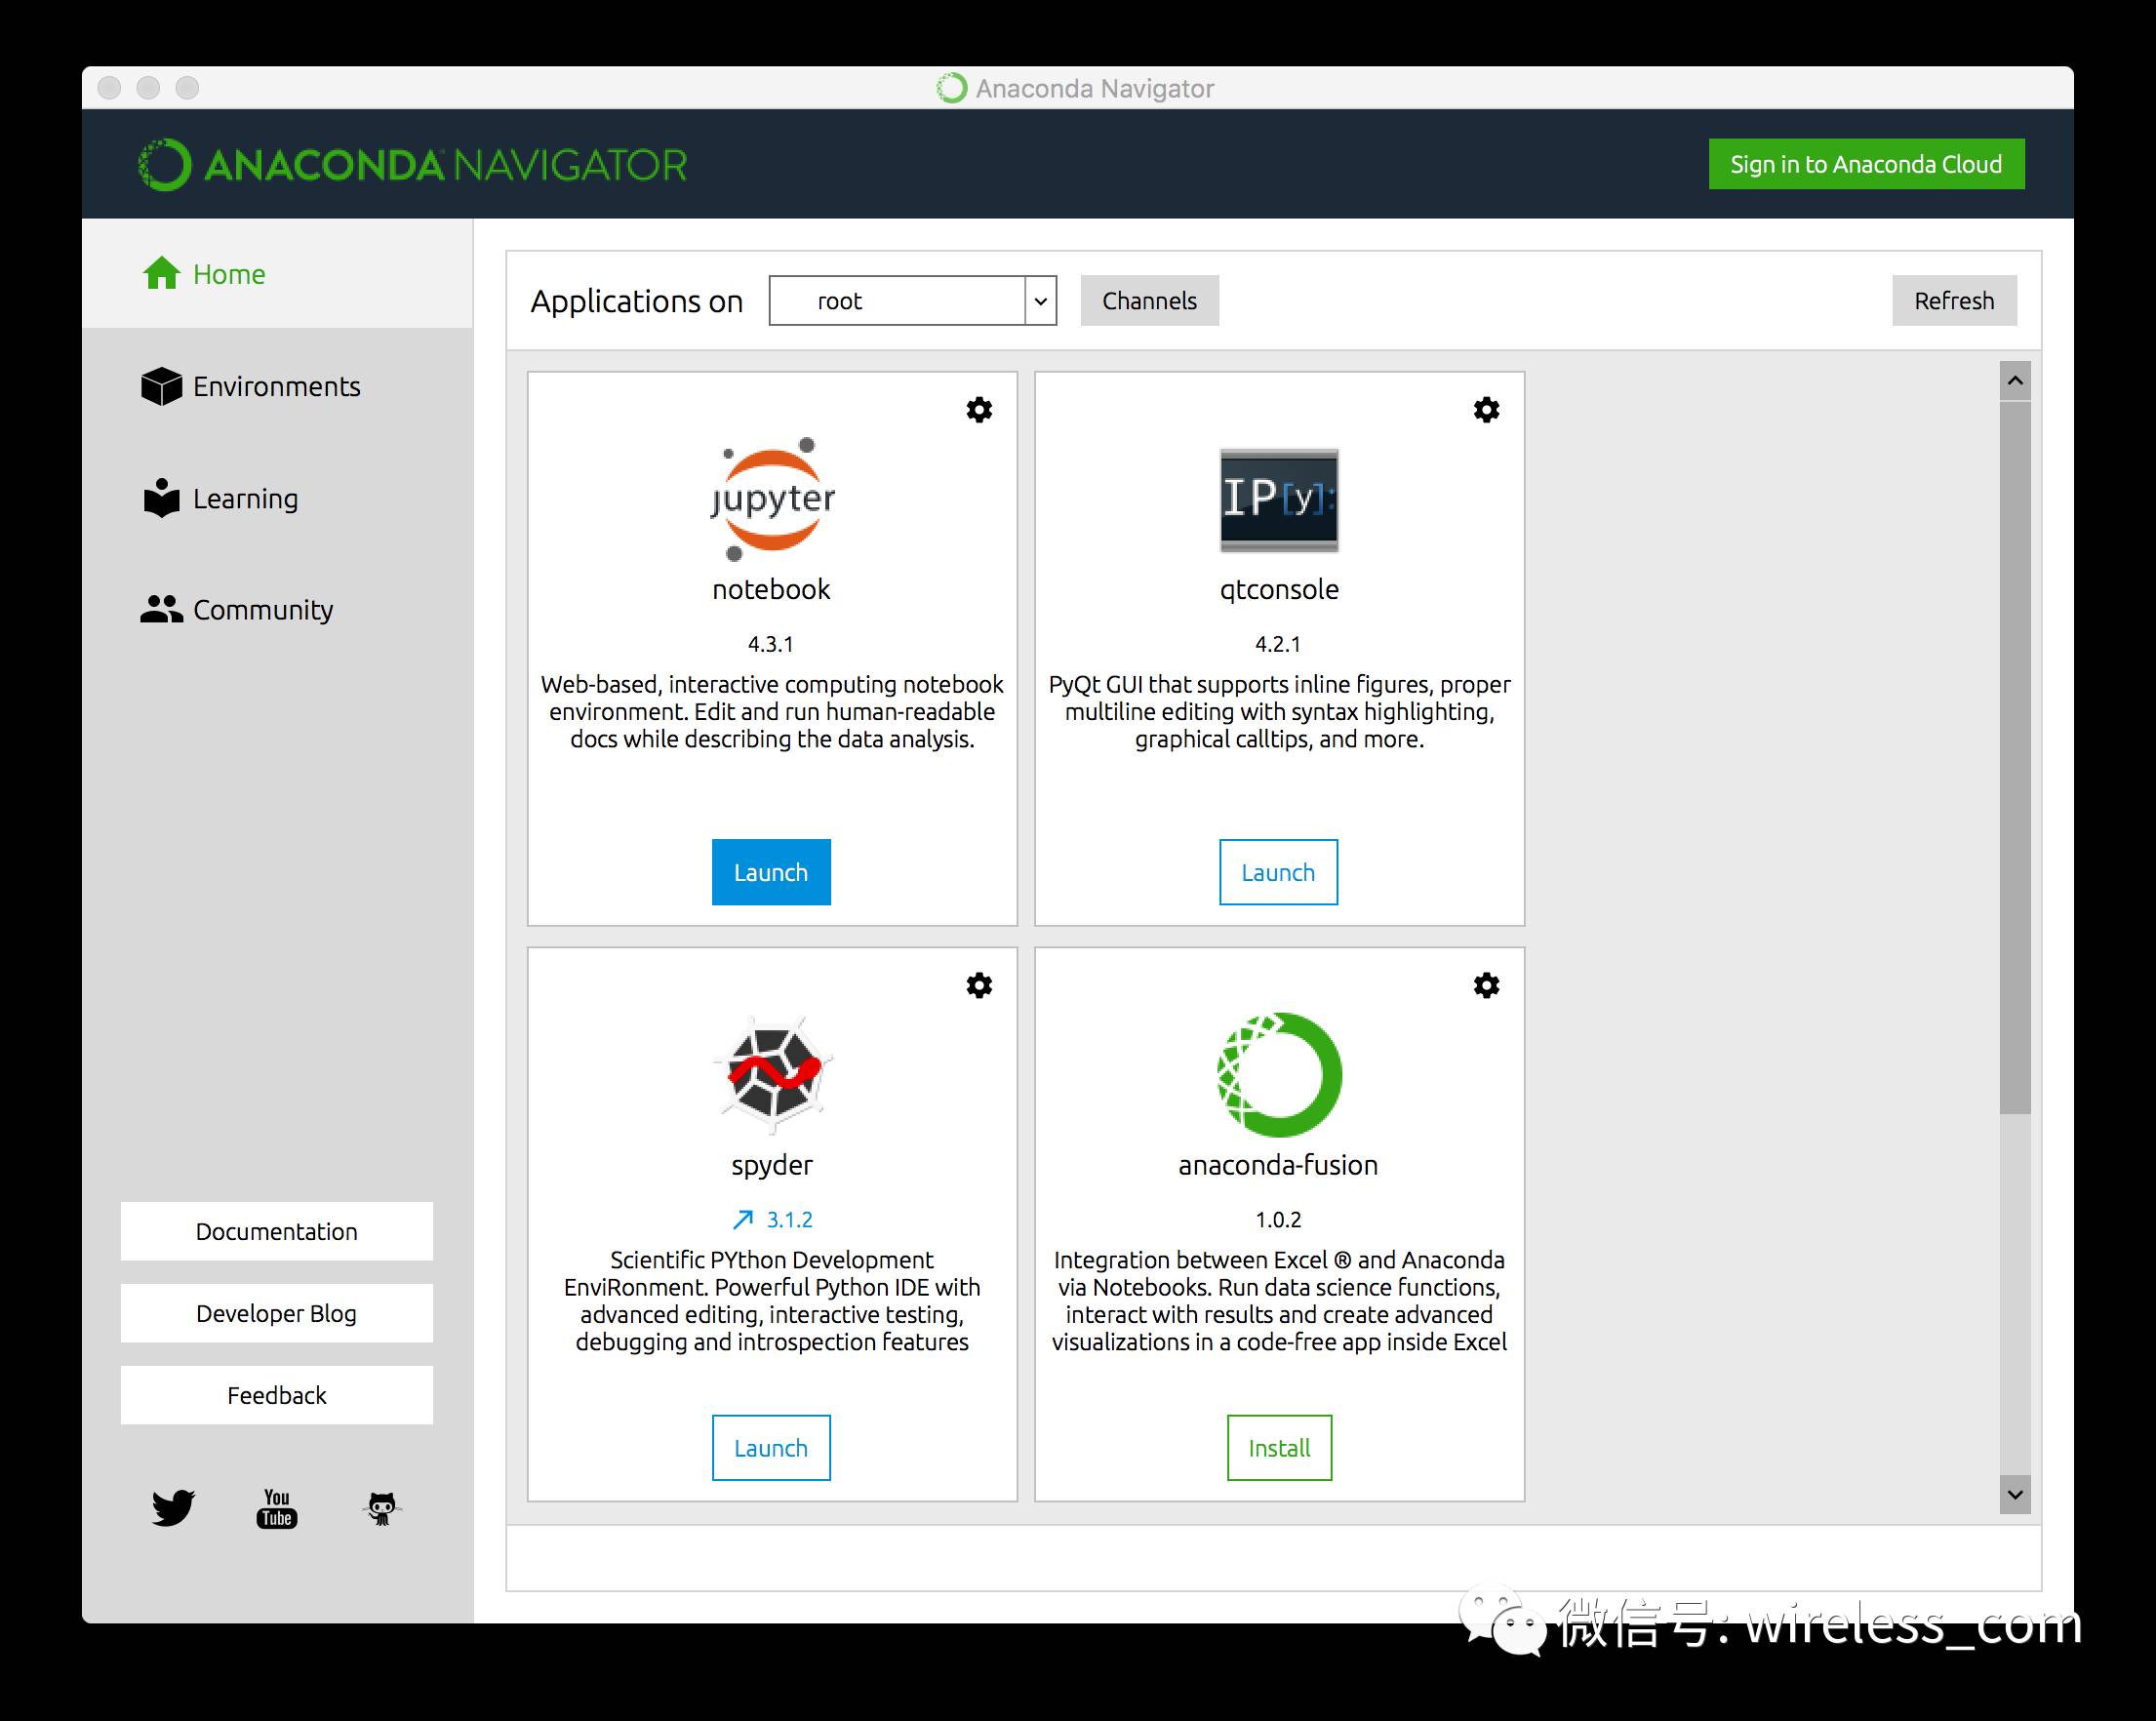Click the qtconsole IP[y] icon

point(1276,499)
